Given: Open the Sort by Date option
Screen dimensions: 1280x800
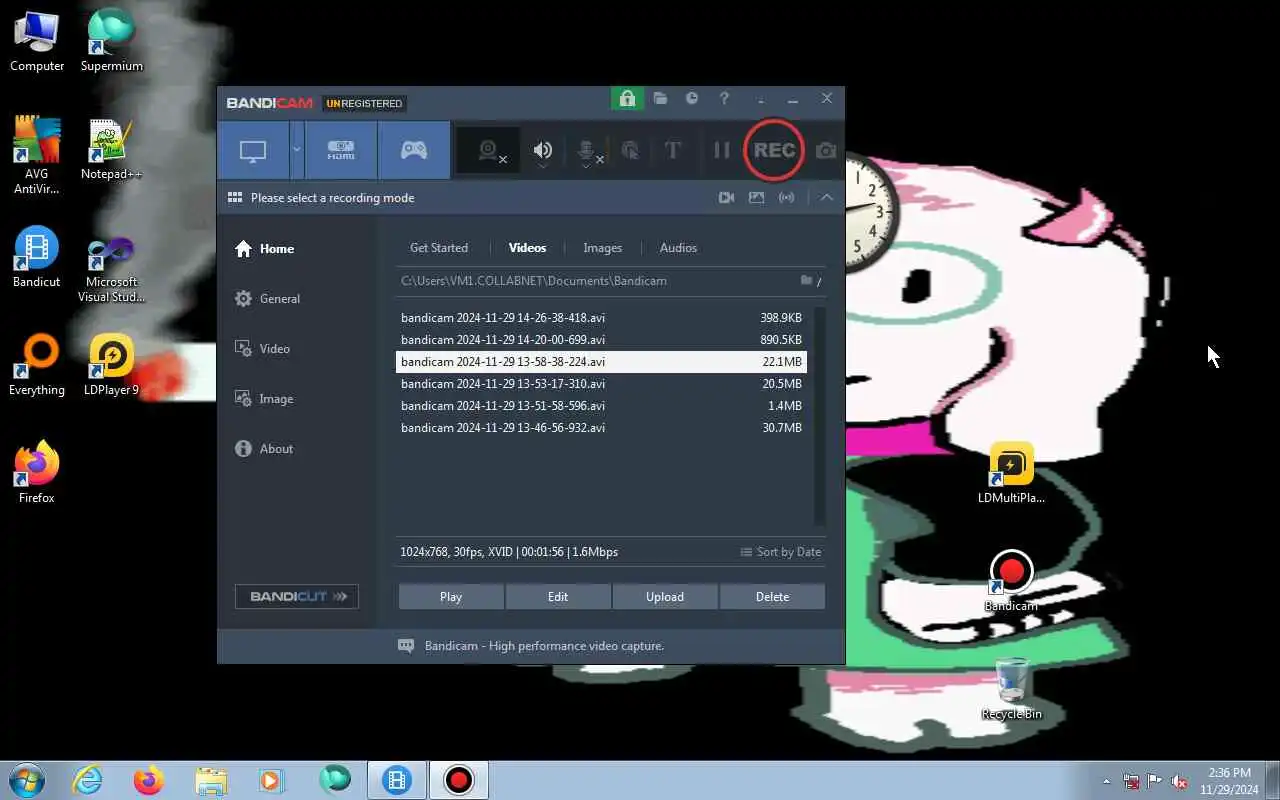Looking at the screenshot, I should click(781, 552).
